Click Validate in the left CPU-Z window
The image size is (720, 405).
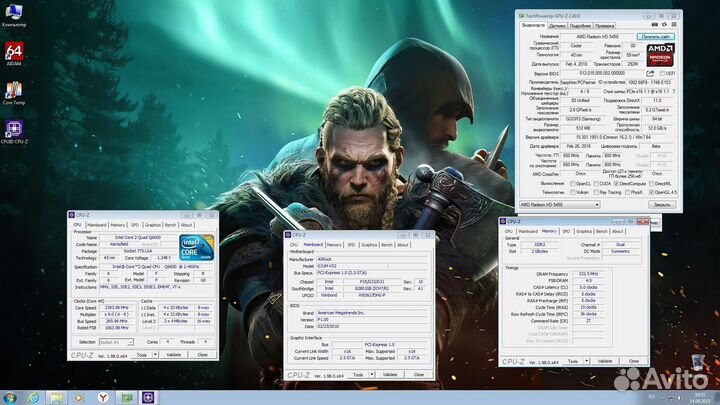[x=174, y=355]
